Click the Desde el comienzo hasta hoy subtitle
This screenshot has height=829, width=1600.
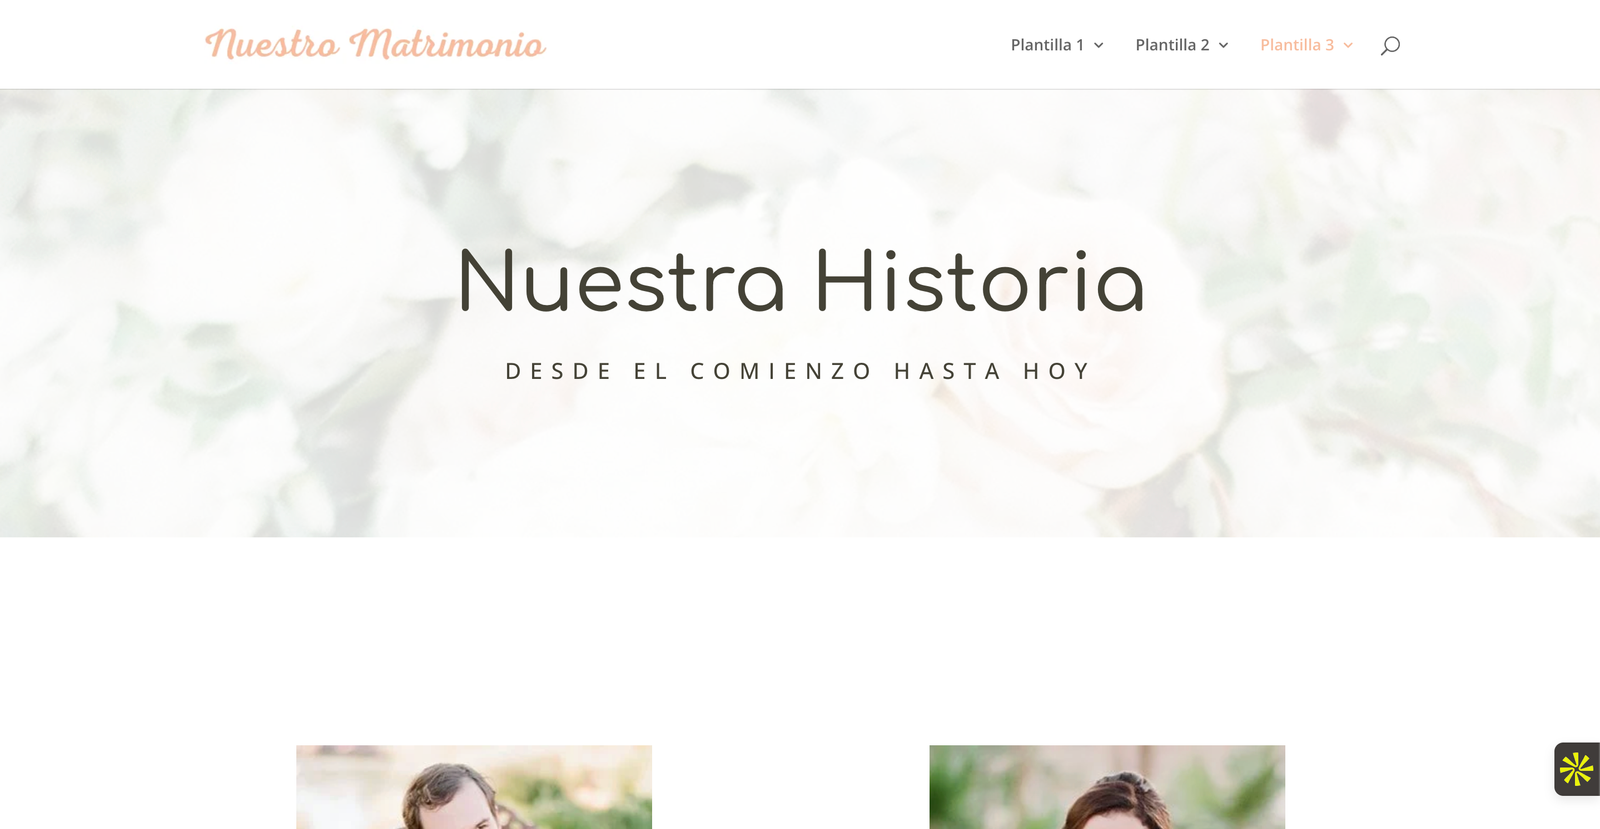tap(798, 371)
